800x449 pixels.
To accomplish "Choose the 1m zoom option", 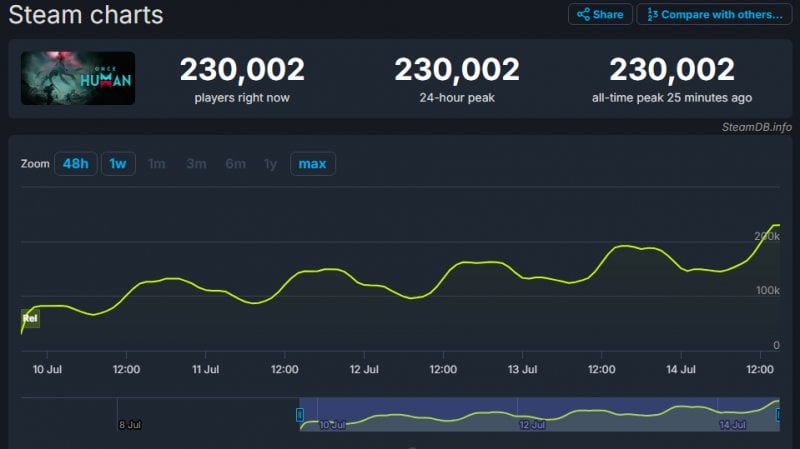I will tap(157, 163).
